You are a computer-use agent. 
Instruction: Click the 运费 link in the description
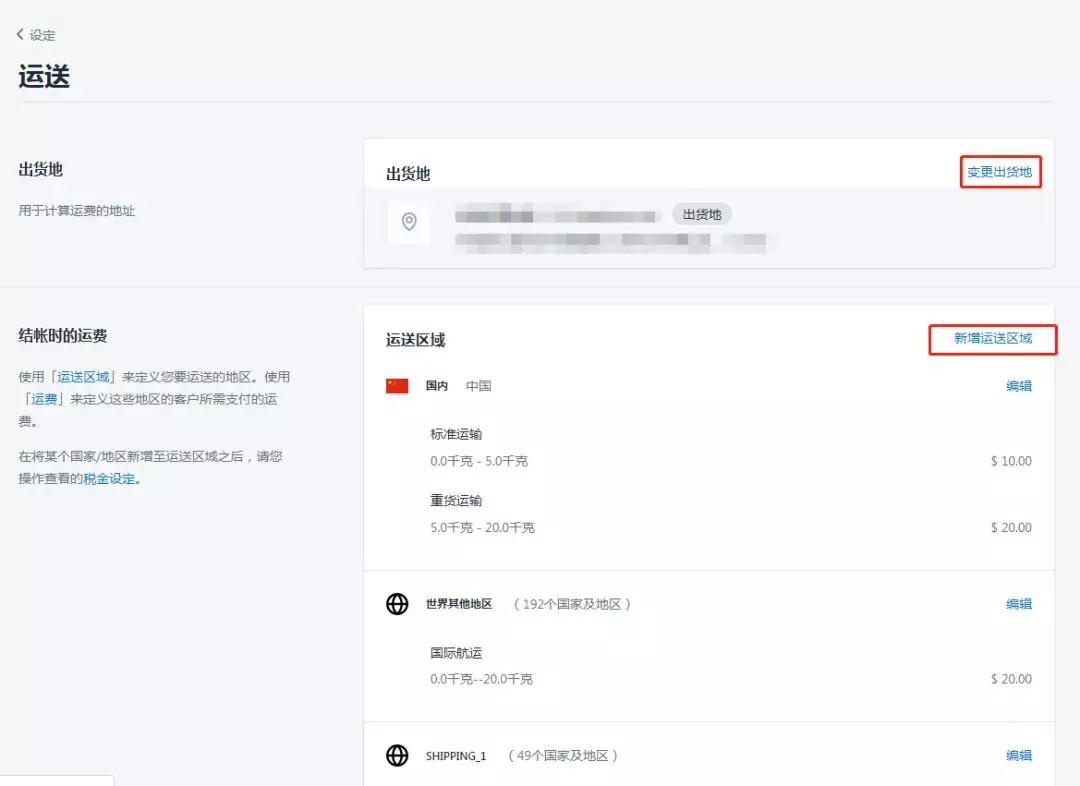(x=46, y=398)
